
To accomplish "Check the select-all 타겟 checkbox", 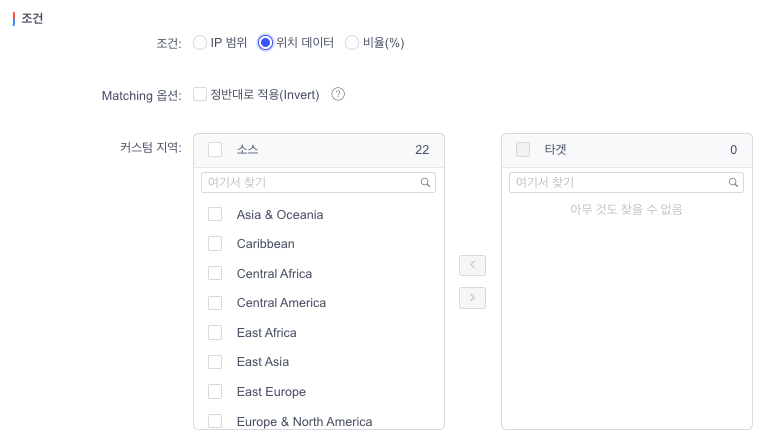I will pyautogui.click(x=523, y=149).
